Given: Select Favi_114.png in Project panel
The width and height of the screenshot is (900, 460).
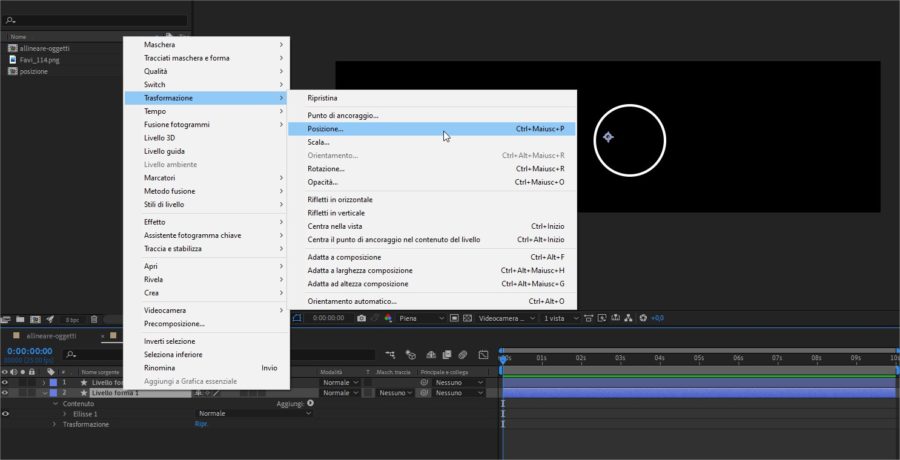Looking at the screenshot, I should [x=39, y=60].
